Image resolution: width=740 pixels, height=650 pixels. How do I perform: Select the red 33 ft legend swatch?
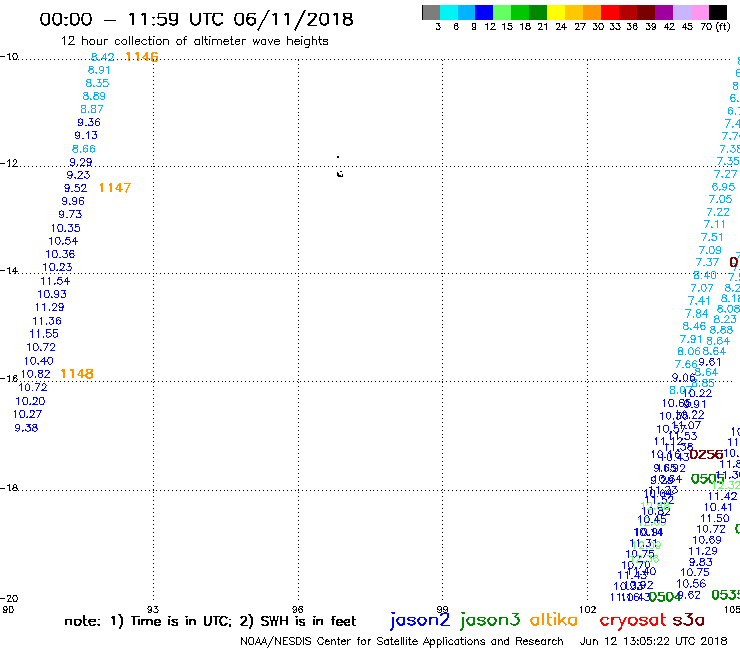click(x=610, y=12)
